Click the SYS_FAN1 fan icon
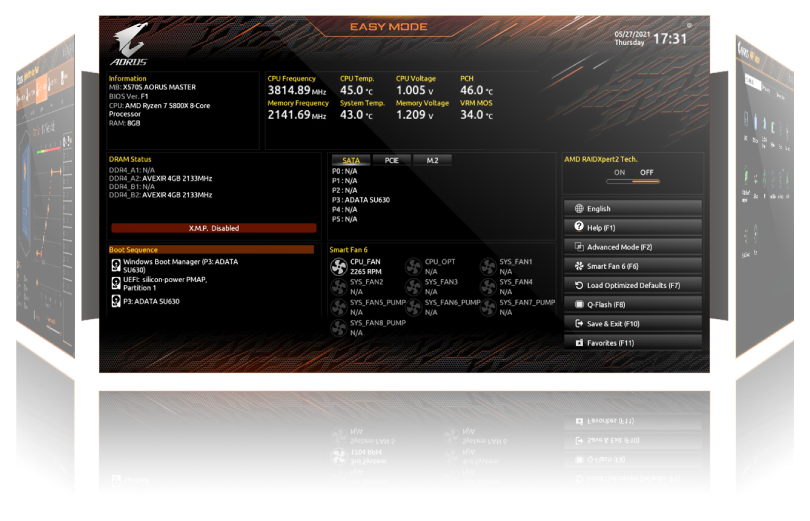The width and height of the screenshot is (810, 521). click(x=488, y=266)
